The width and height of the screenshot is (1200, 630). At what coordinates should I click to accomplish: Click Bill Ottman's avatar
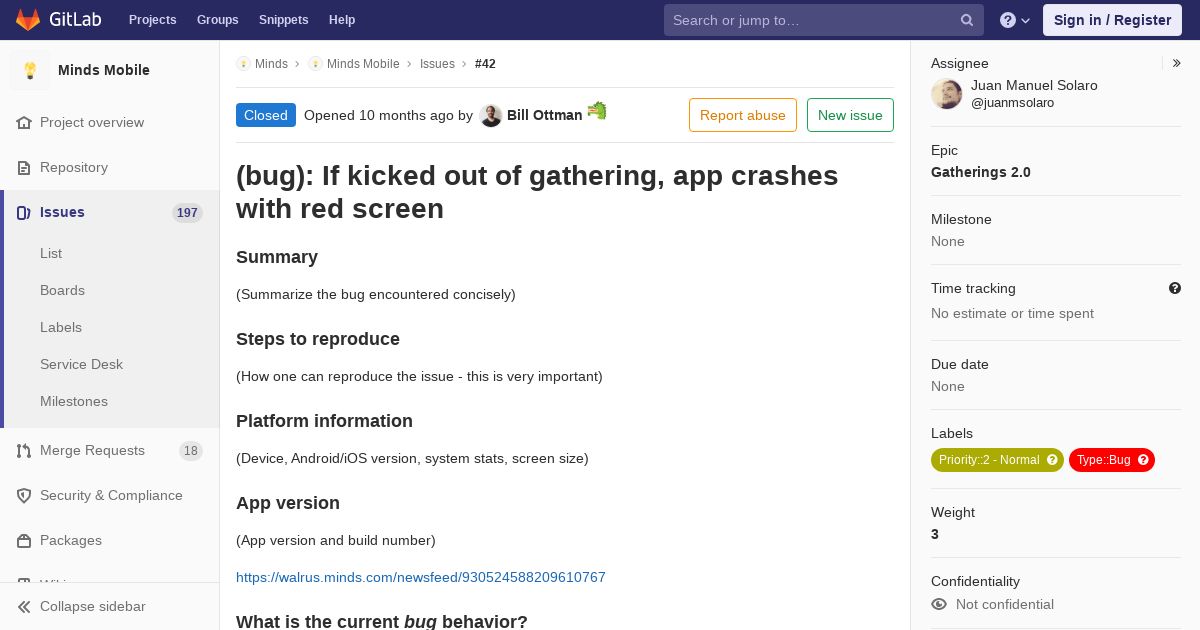tap(491, 115)
